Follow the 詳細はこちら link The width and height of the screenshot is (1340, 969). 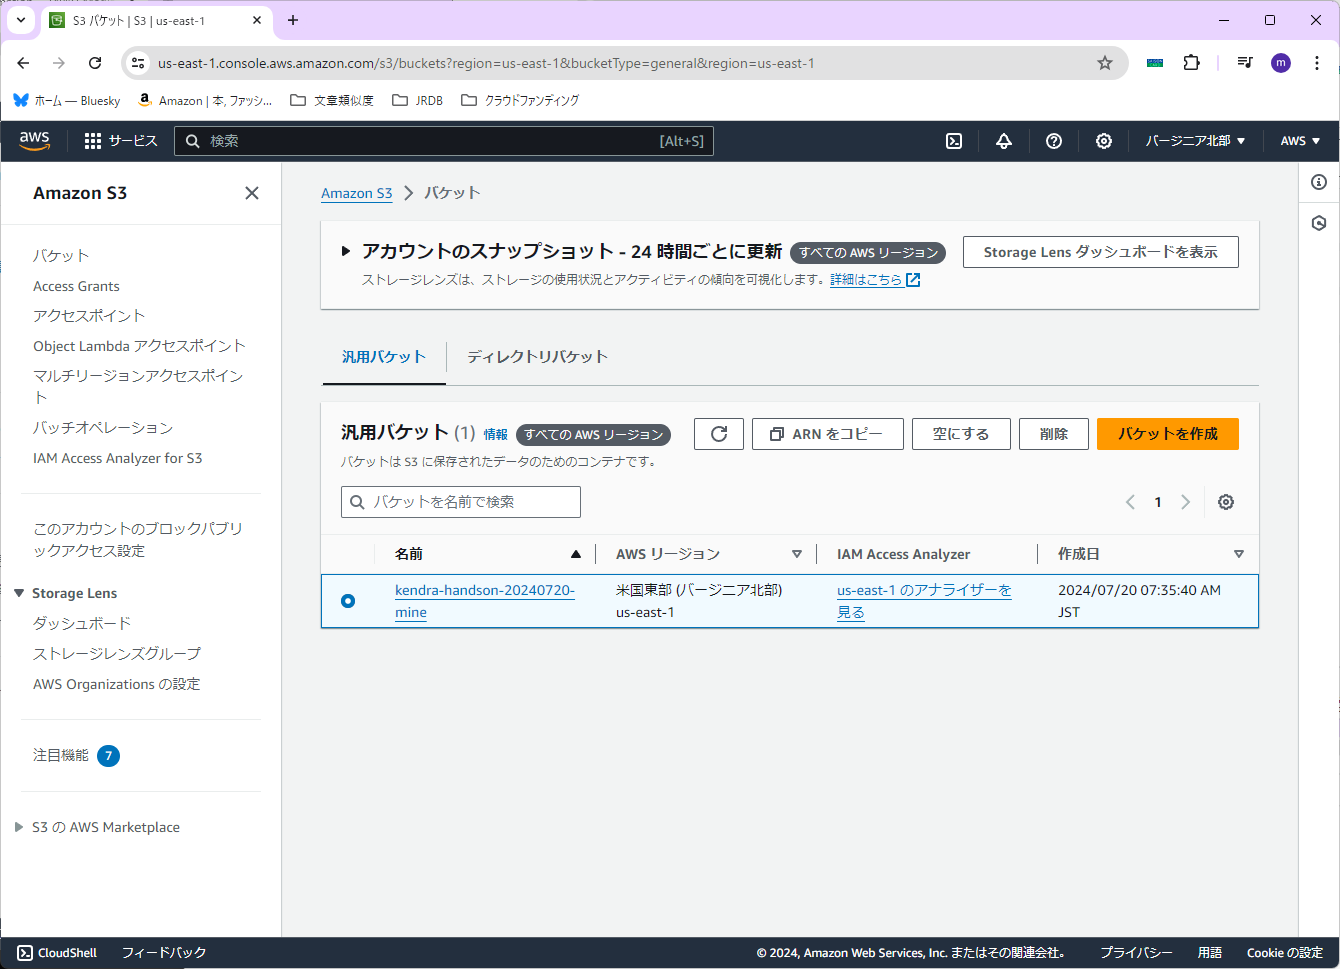pyautogui.click(x=875, y=280)
